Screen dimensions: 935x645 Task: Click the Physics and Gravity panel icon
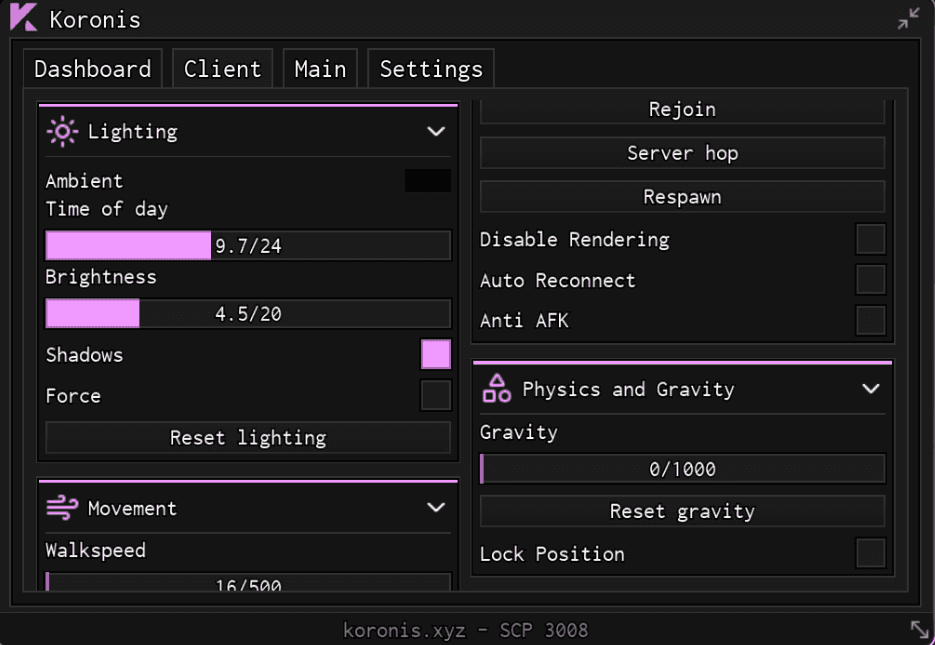pos(497,388)
